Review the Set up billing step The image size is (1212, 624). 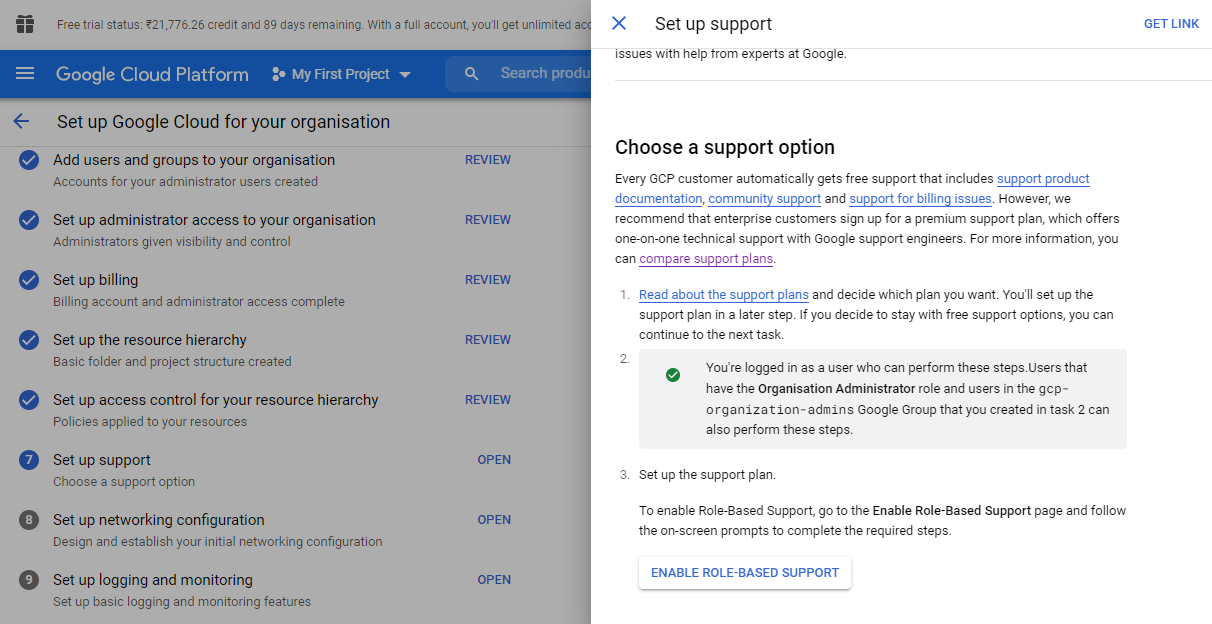[488, 280]
